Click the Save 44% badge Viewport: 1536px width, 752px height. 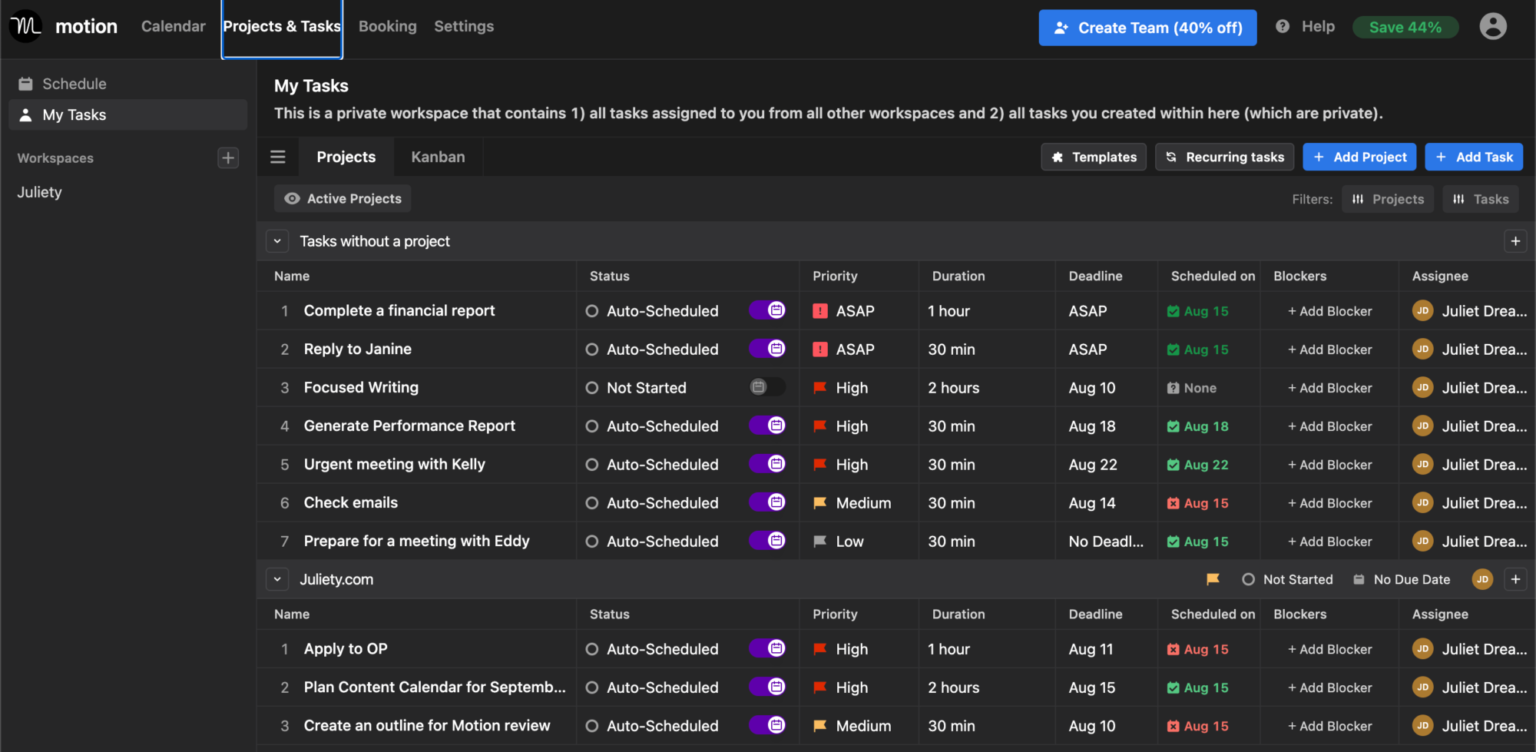pyautogui.click(x=1405, y=27)
